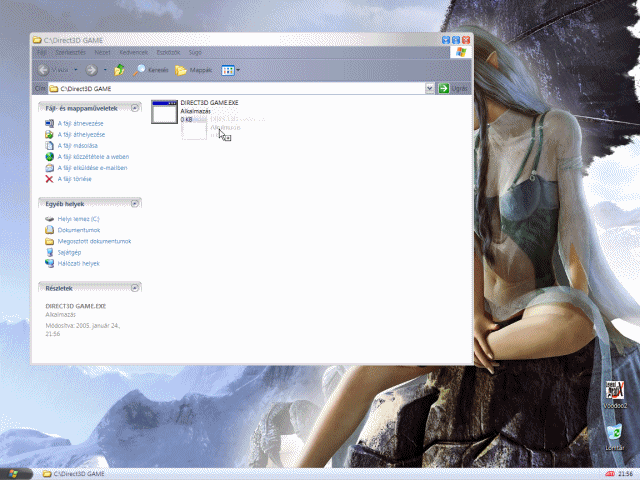640x480 pixels.
Task: Click the folder icon in title bar
Action: [x=37, y=40]
